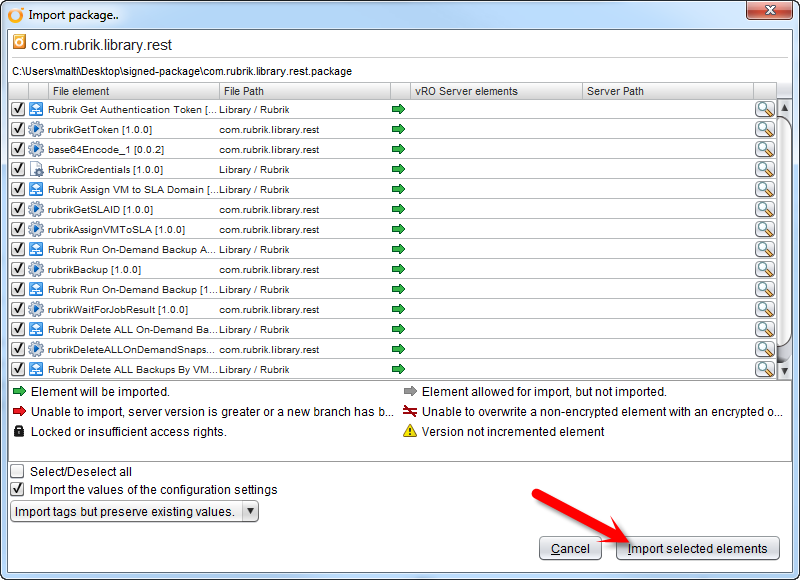Screen dimensions: 800x580
Task: Click the magnifier icon for RubrikCredentials
Action: click(764, 169)
